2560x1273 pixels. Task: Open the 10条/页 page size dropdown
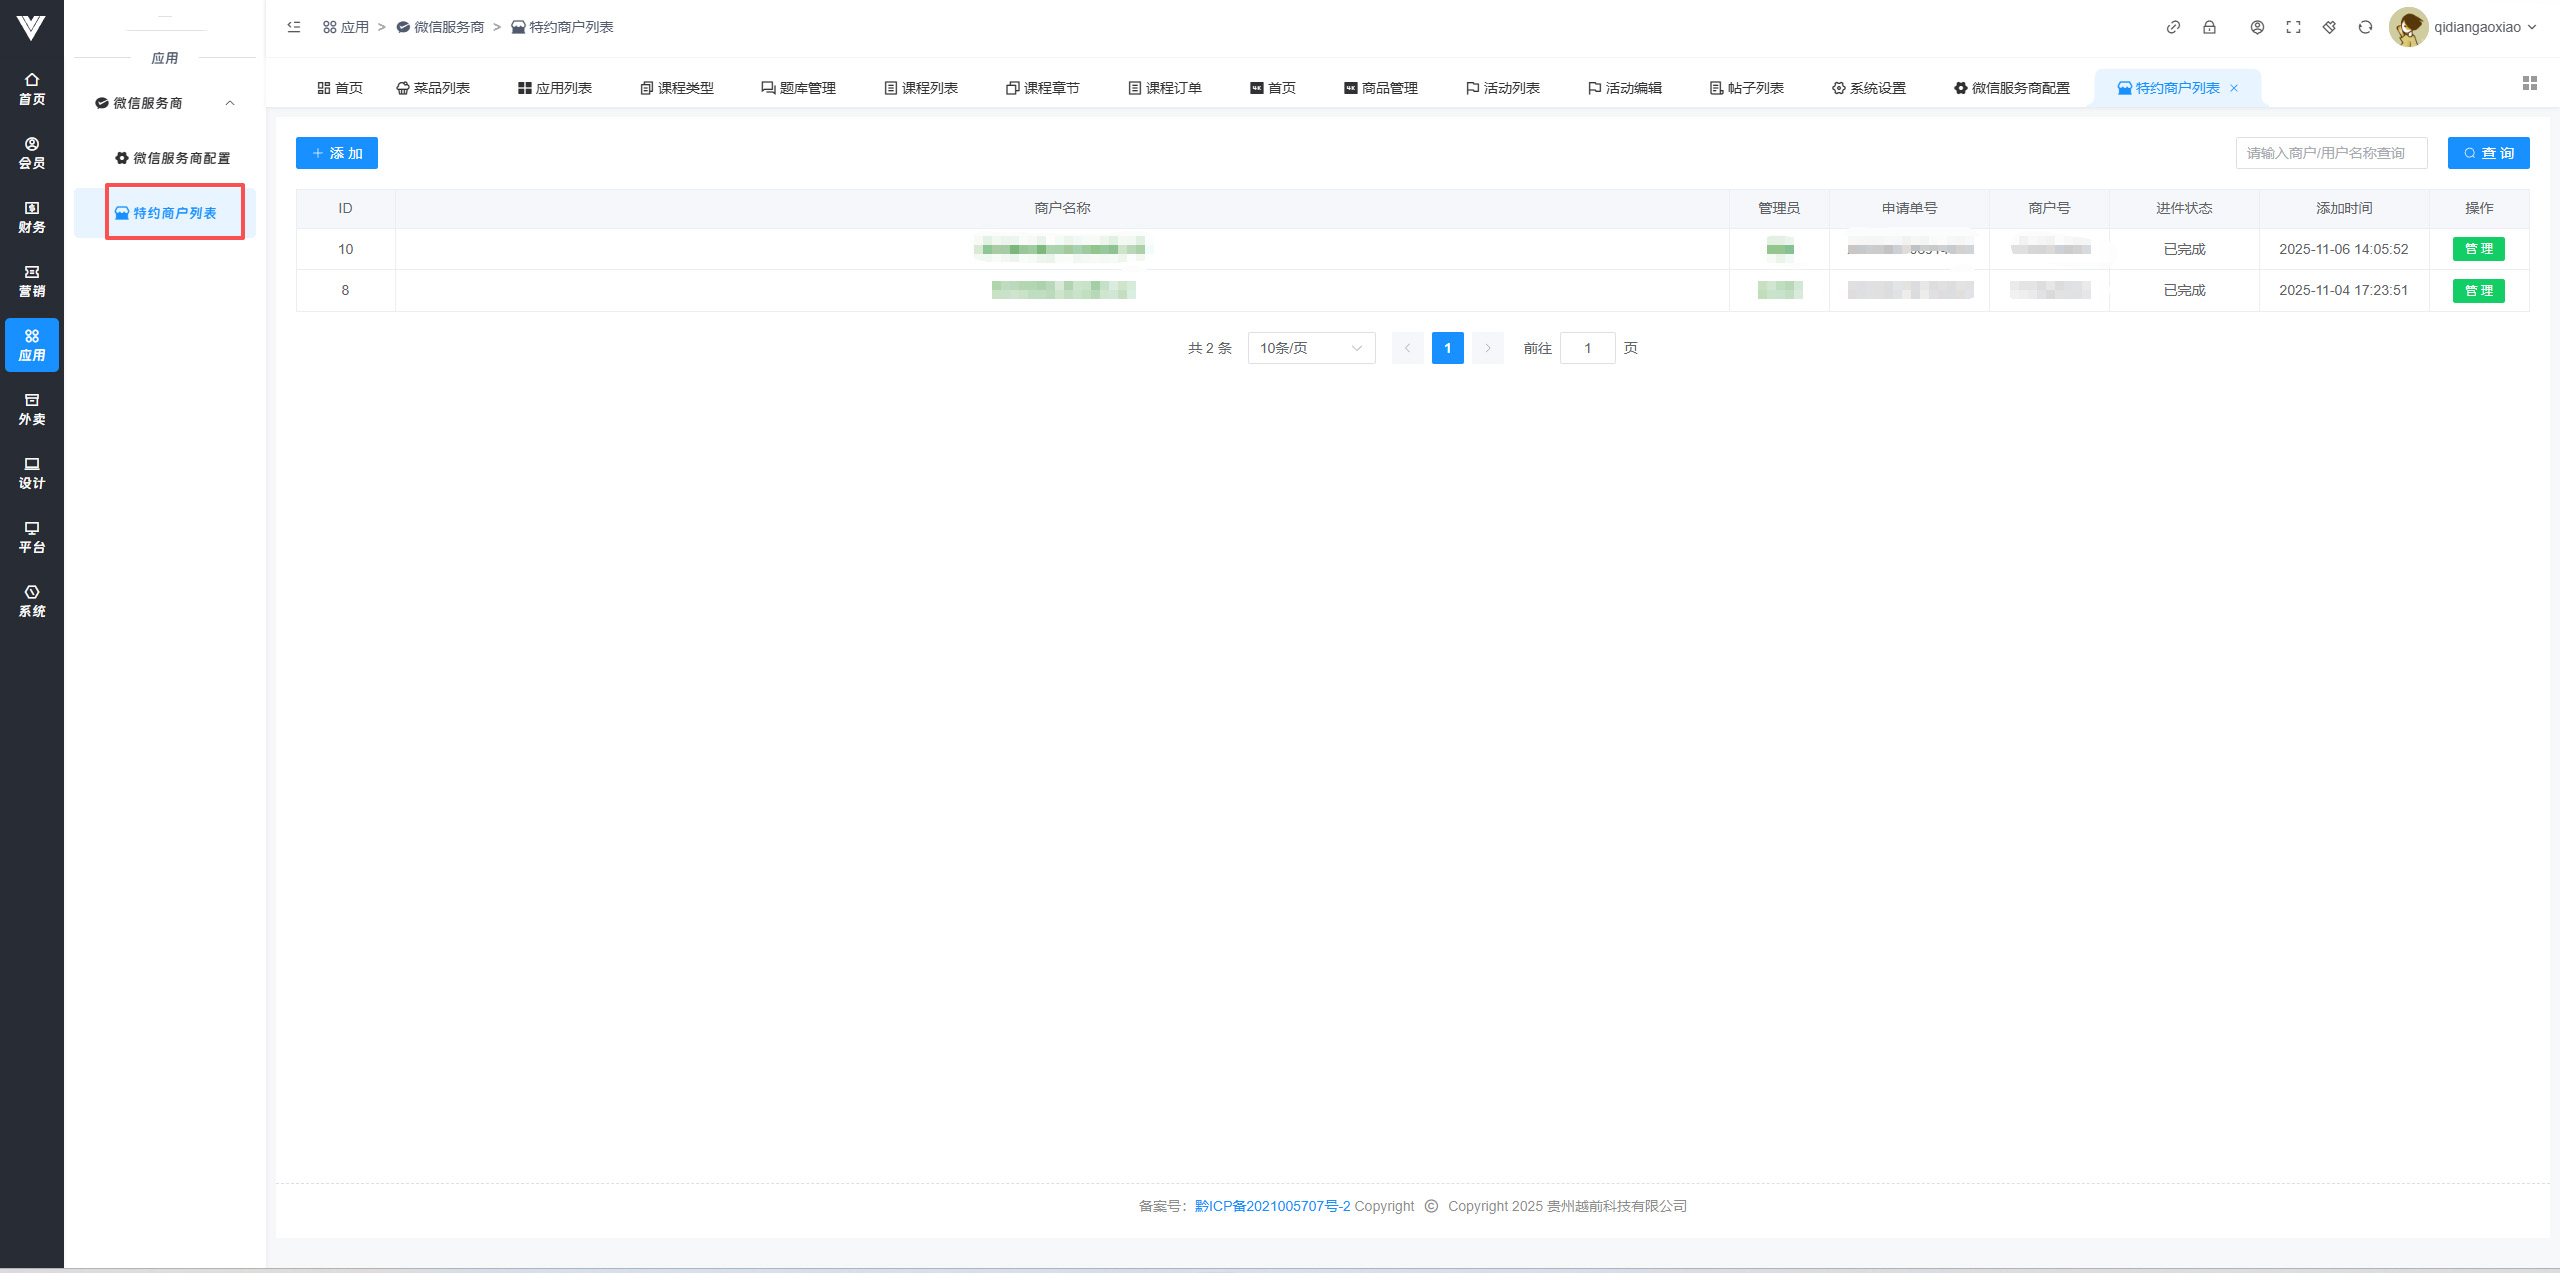(x=1310, y=348)
